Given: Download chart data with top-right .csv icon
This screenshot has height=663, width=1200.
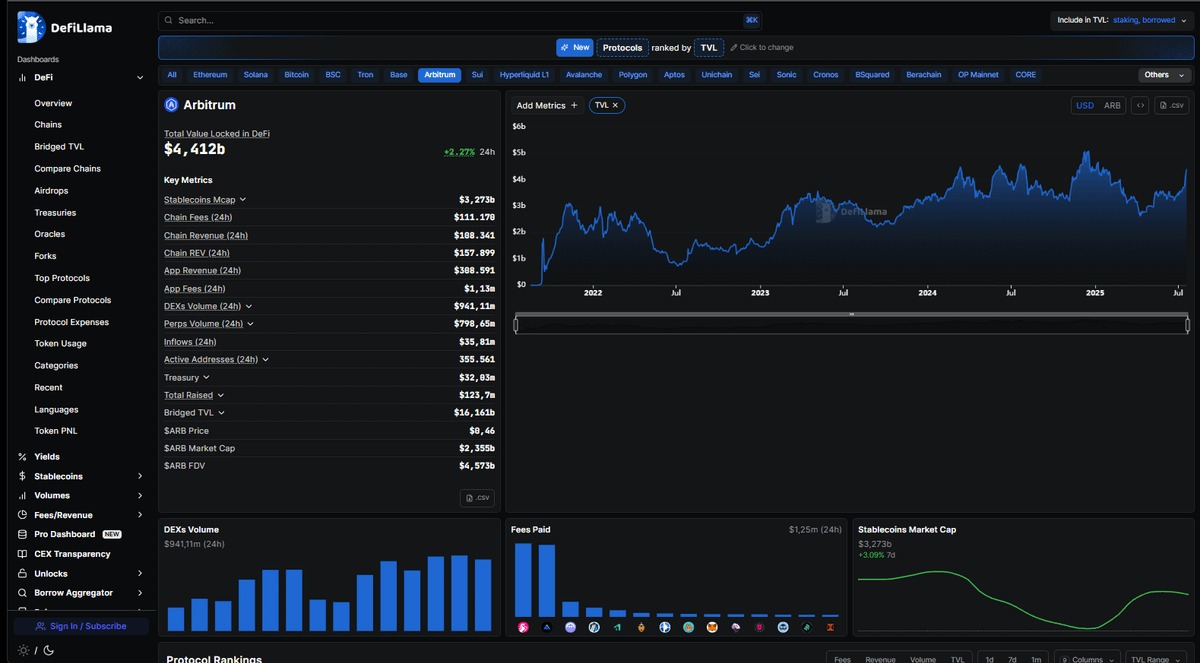Looking at the screenshot, I should [x=1172, y=105].
